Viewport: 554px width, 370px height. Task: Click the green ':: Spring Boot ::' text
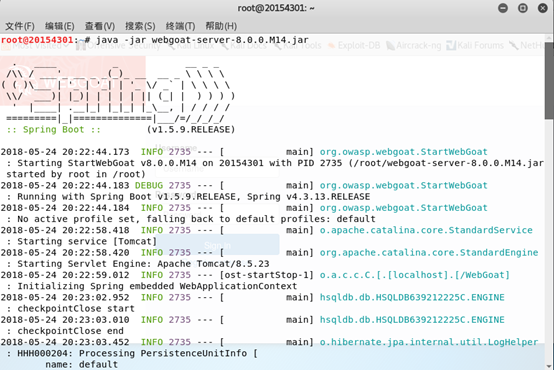(53, 129)
